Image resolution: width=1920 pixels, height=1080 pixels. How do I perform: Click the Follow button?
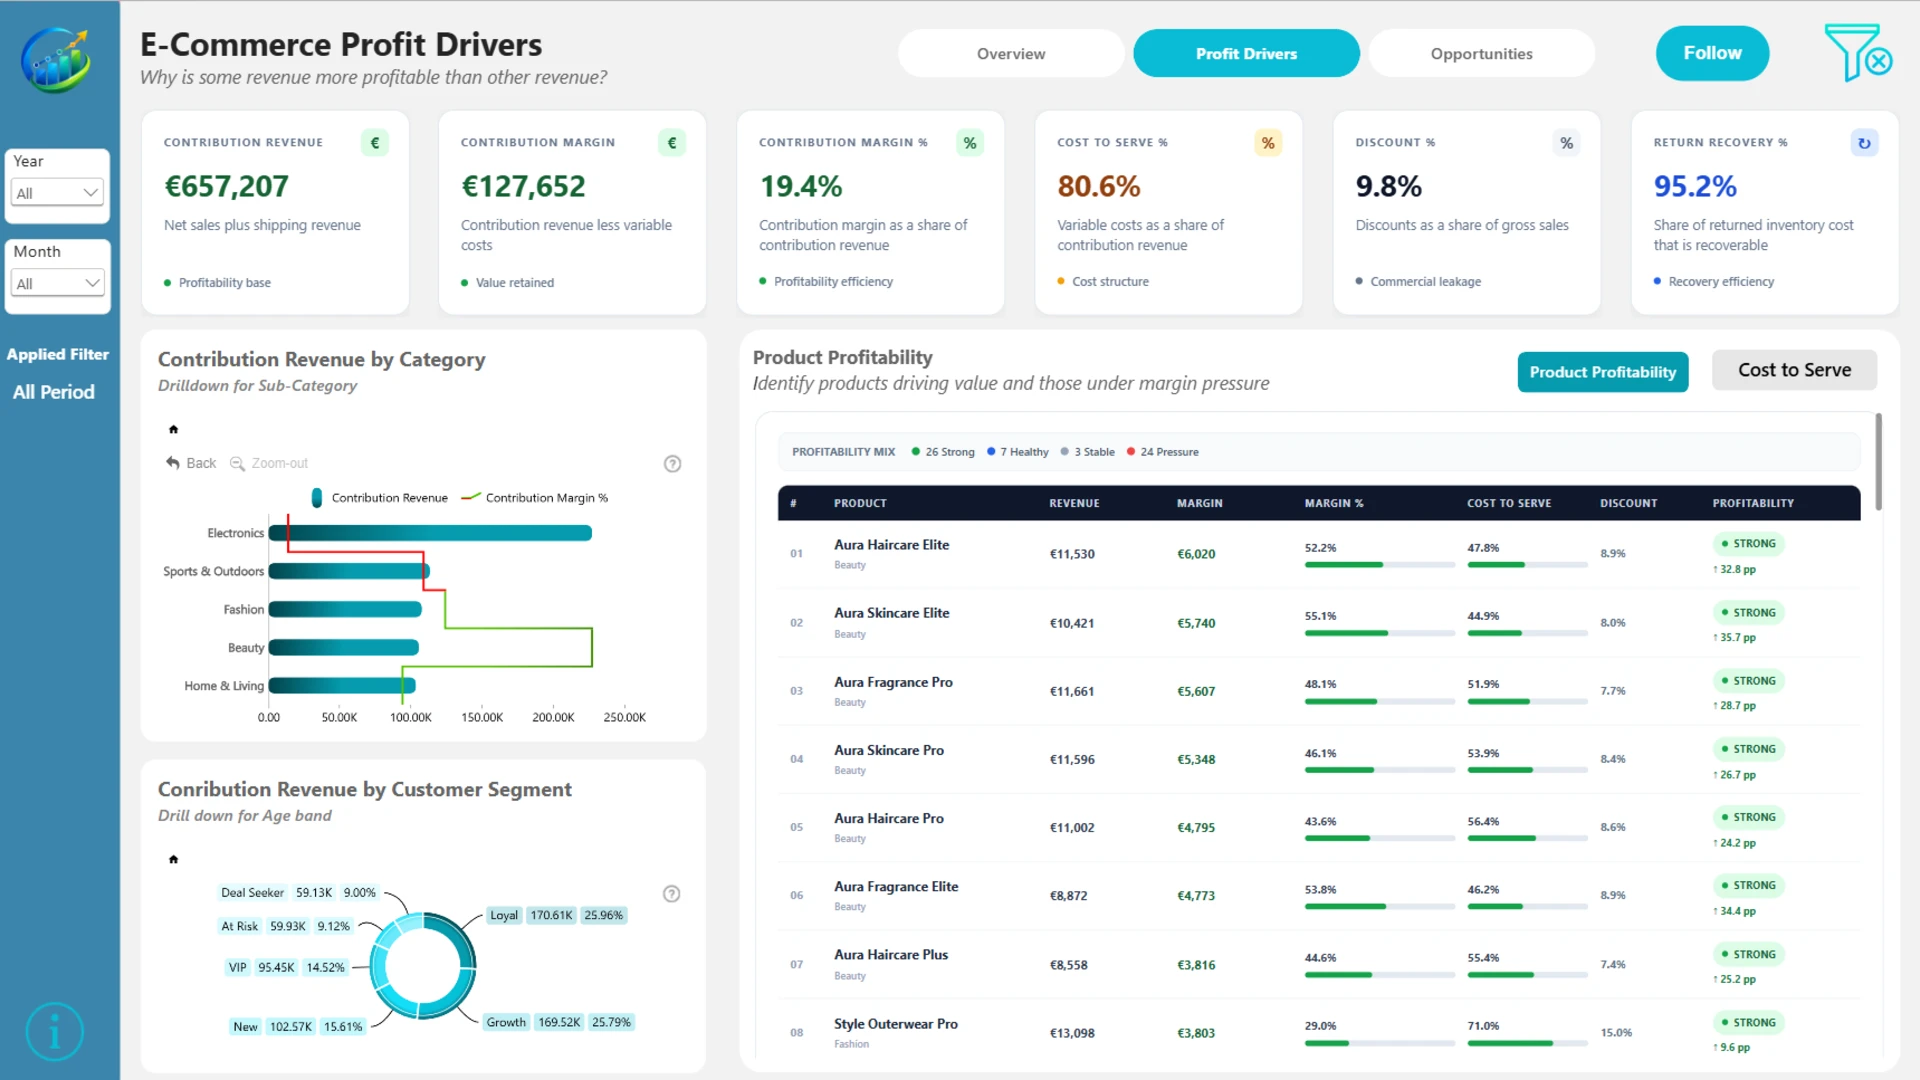point(1712,53)
